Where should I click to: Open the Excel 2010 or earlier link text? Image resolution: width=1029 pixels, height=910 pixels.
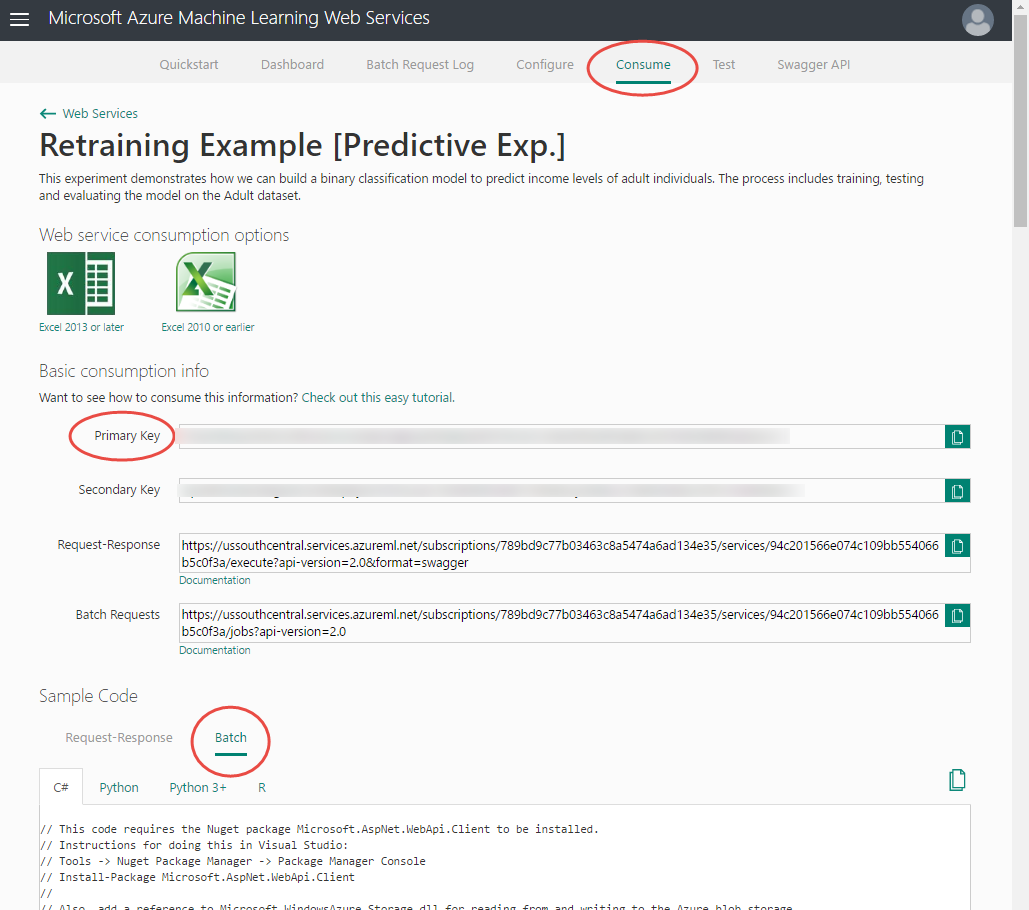tap(208, 327)
